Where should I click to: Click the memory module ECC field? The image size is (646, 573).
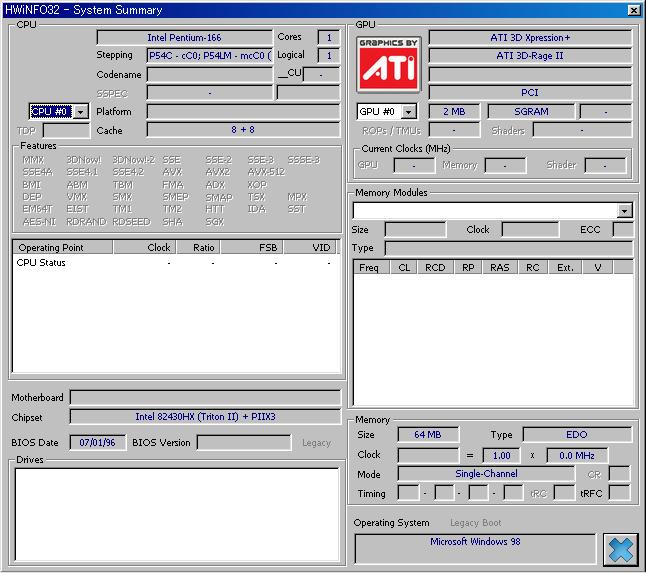click(623, 229)
